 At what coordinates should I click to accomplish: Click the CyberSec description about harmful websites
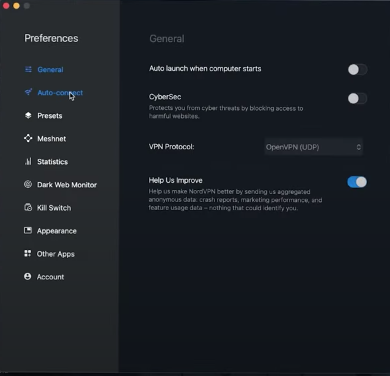click(226, 112)
